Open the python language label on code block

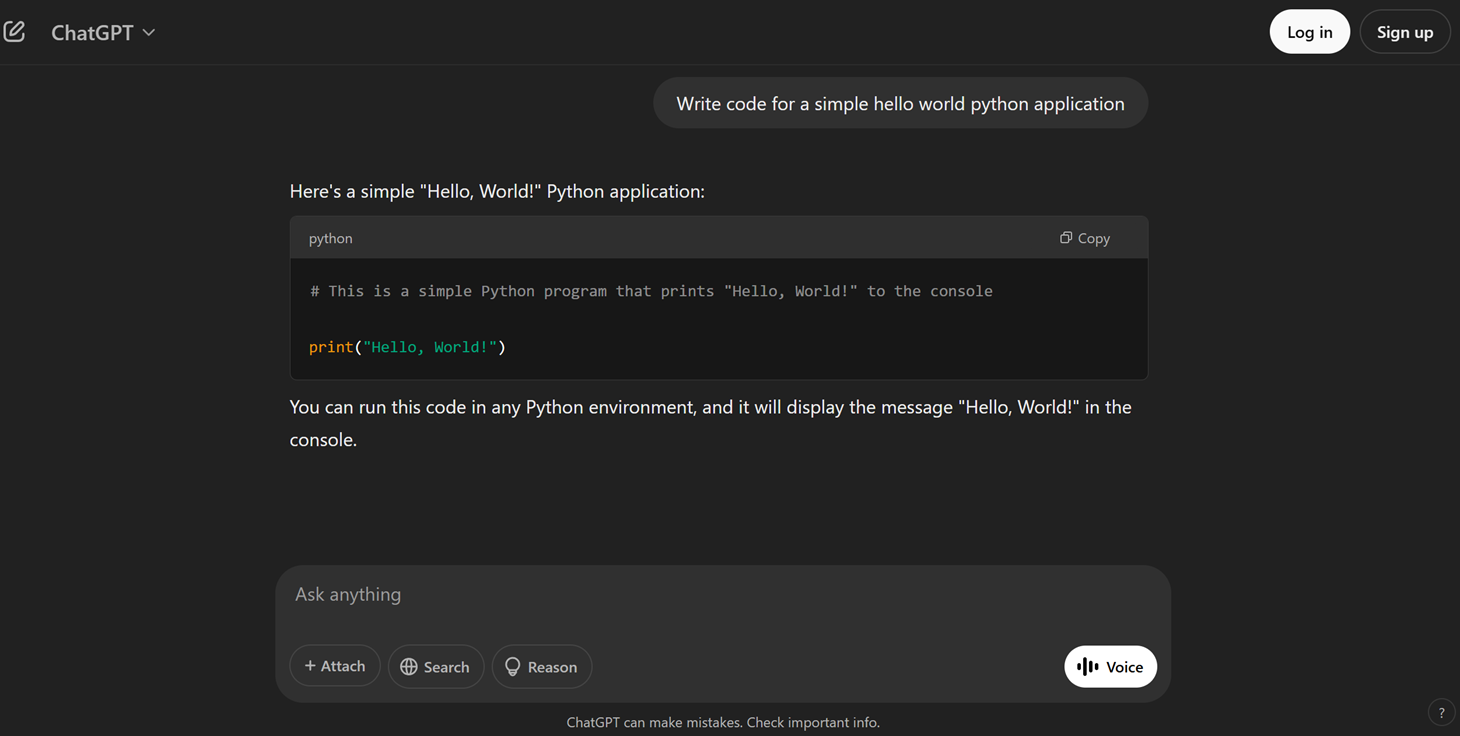coord(330,238)
